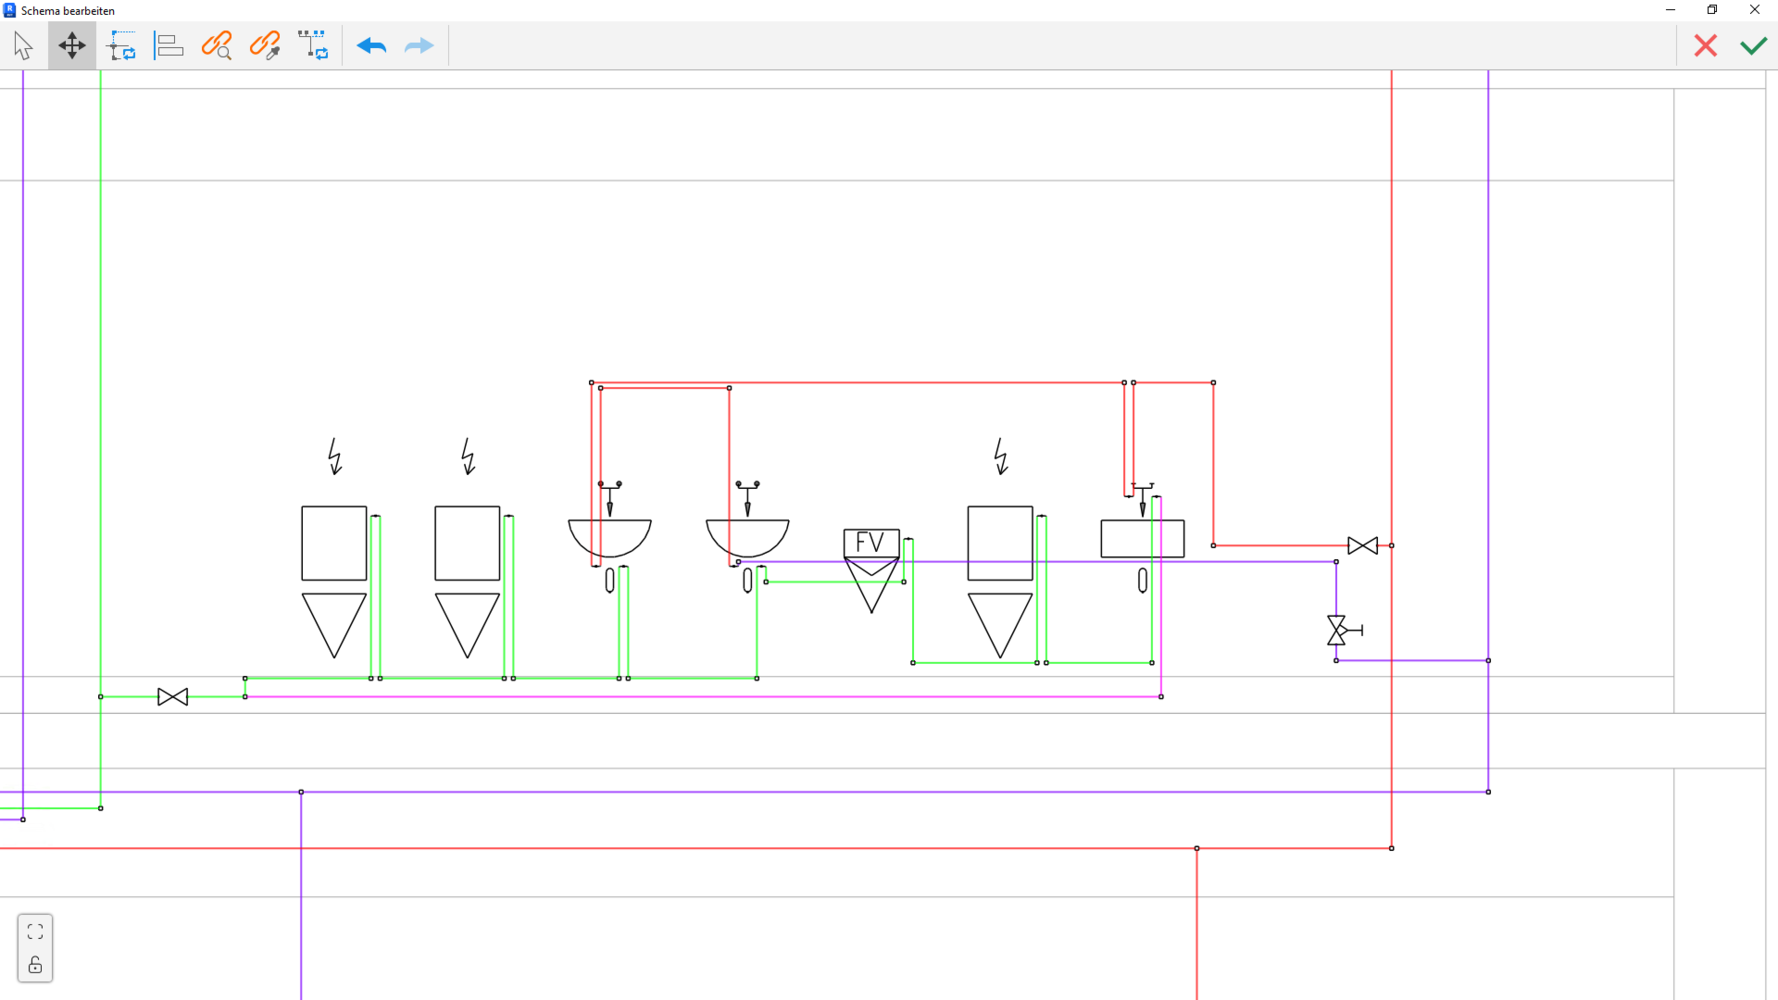Click the leftmost washbasin symbol
Screen dimensions: 1778x1000
(x=610, y=535)
